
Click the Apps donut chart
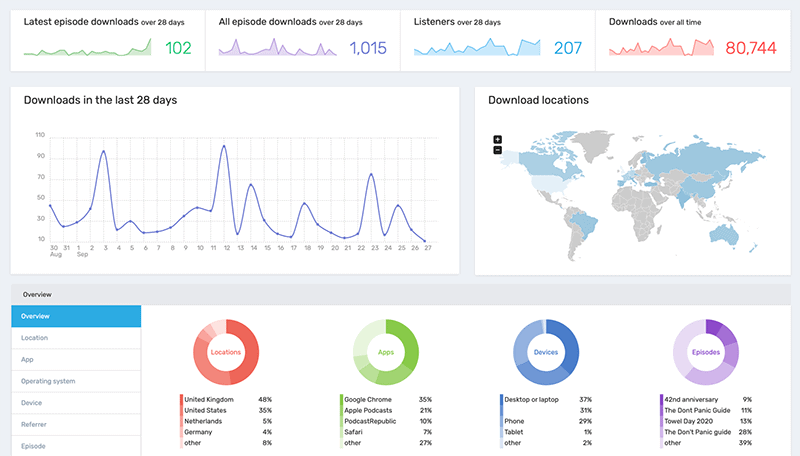tap(386, 352)
